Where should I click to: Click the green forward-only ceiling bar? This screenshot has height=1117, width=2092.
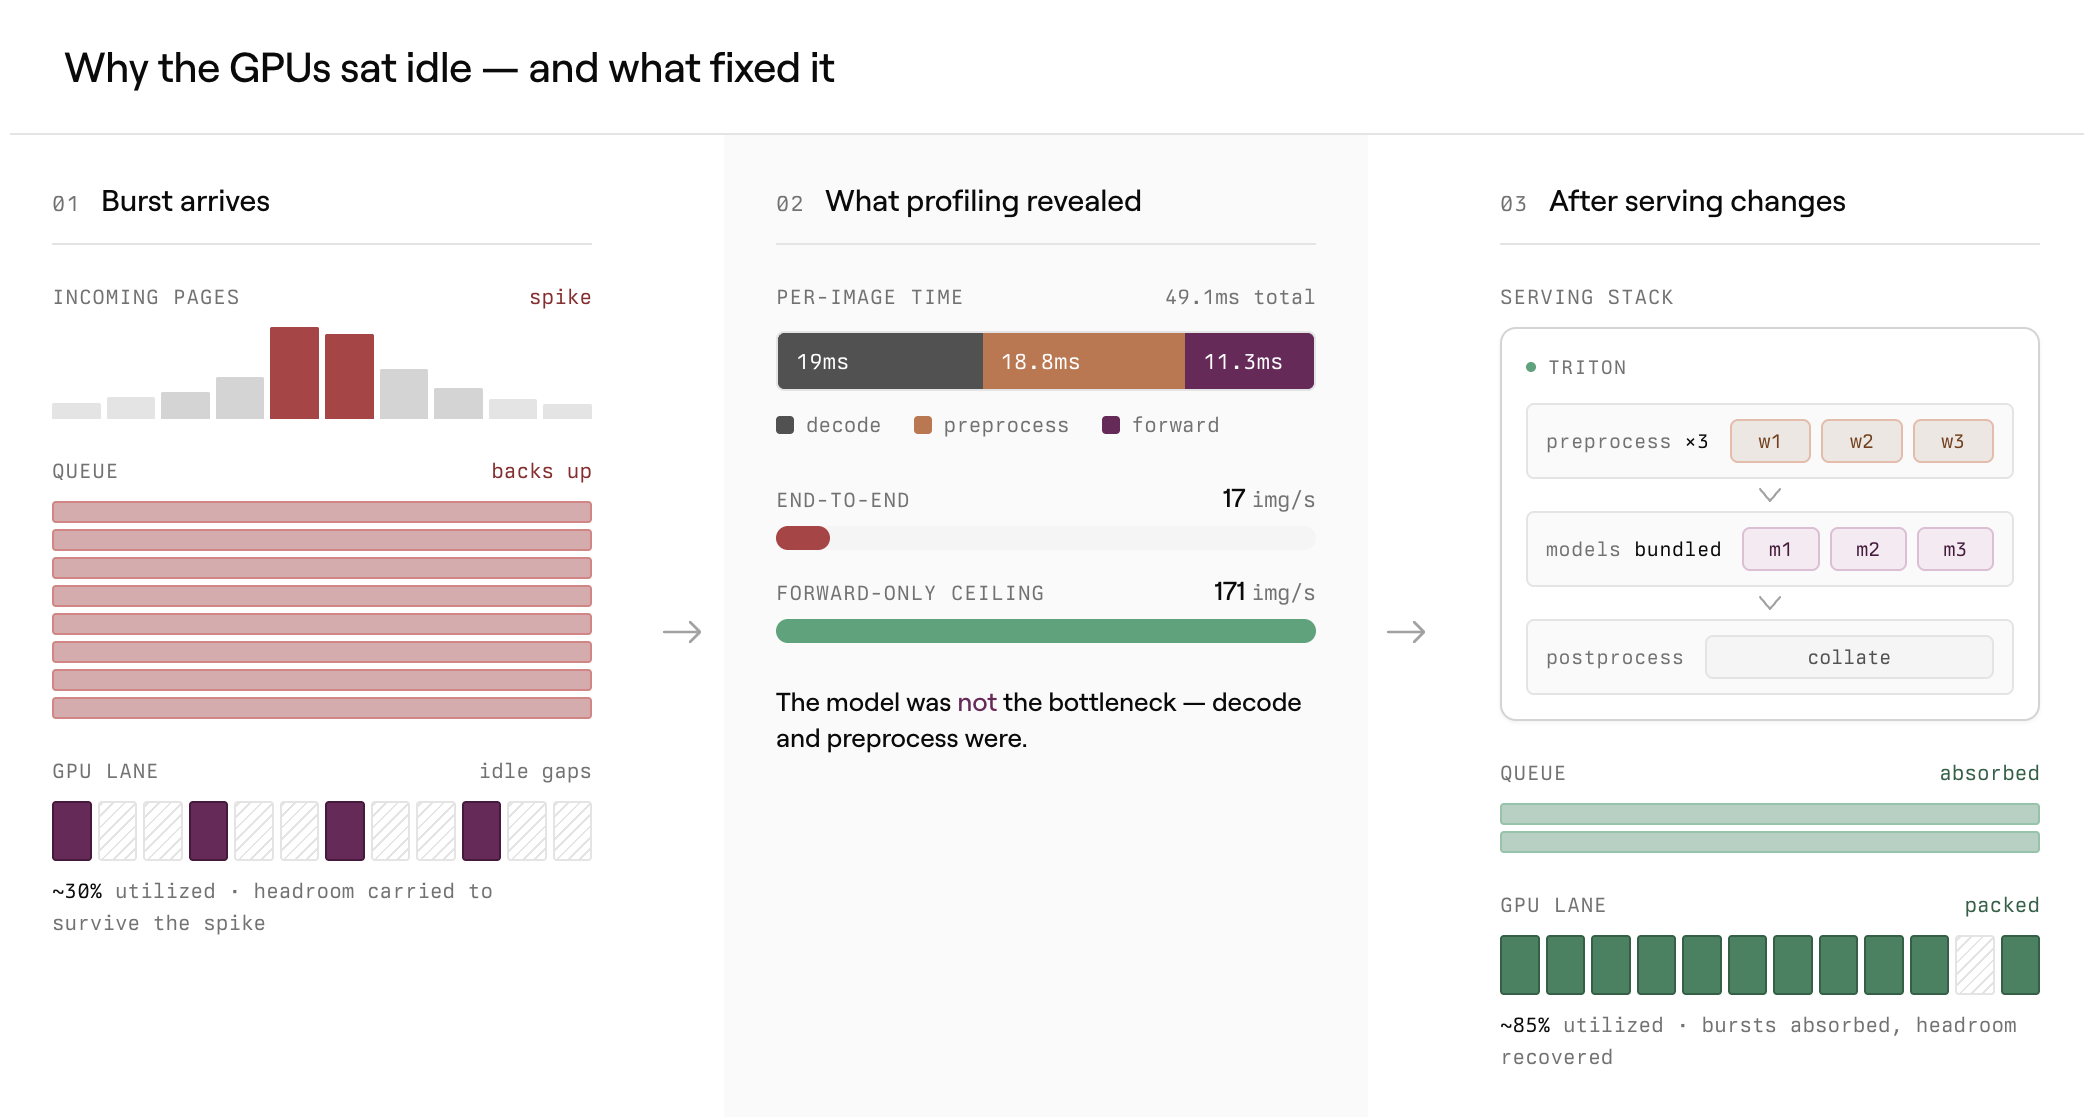click(x=1046, y=631)
